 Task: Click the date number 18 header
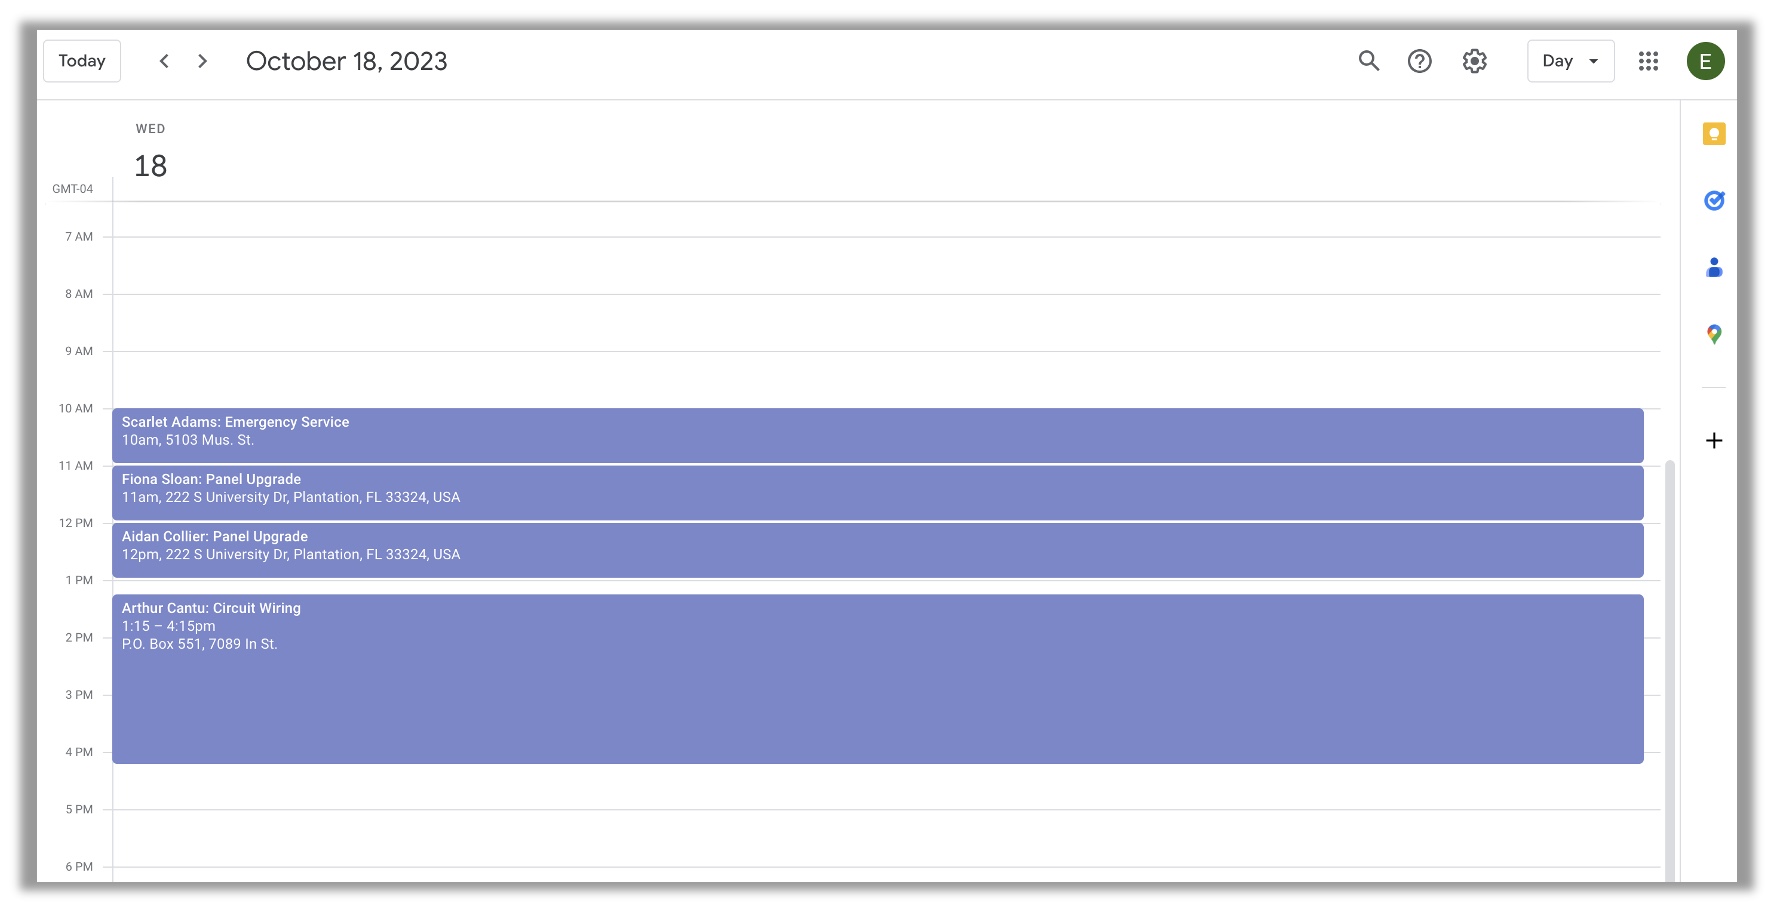point(151,166)
